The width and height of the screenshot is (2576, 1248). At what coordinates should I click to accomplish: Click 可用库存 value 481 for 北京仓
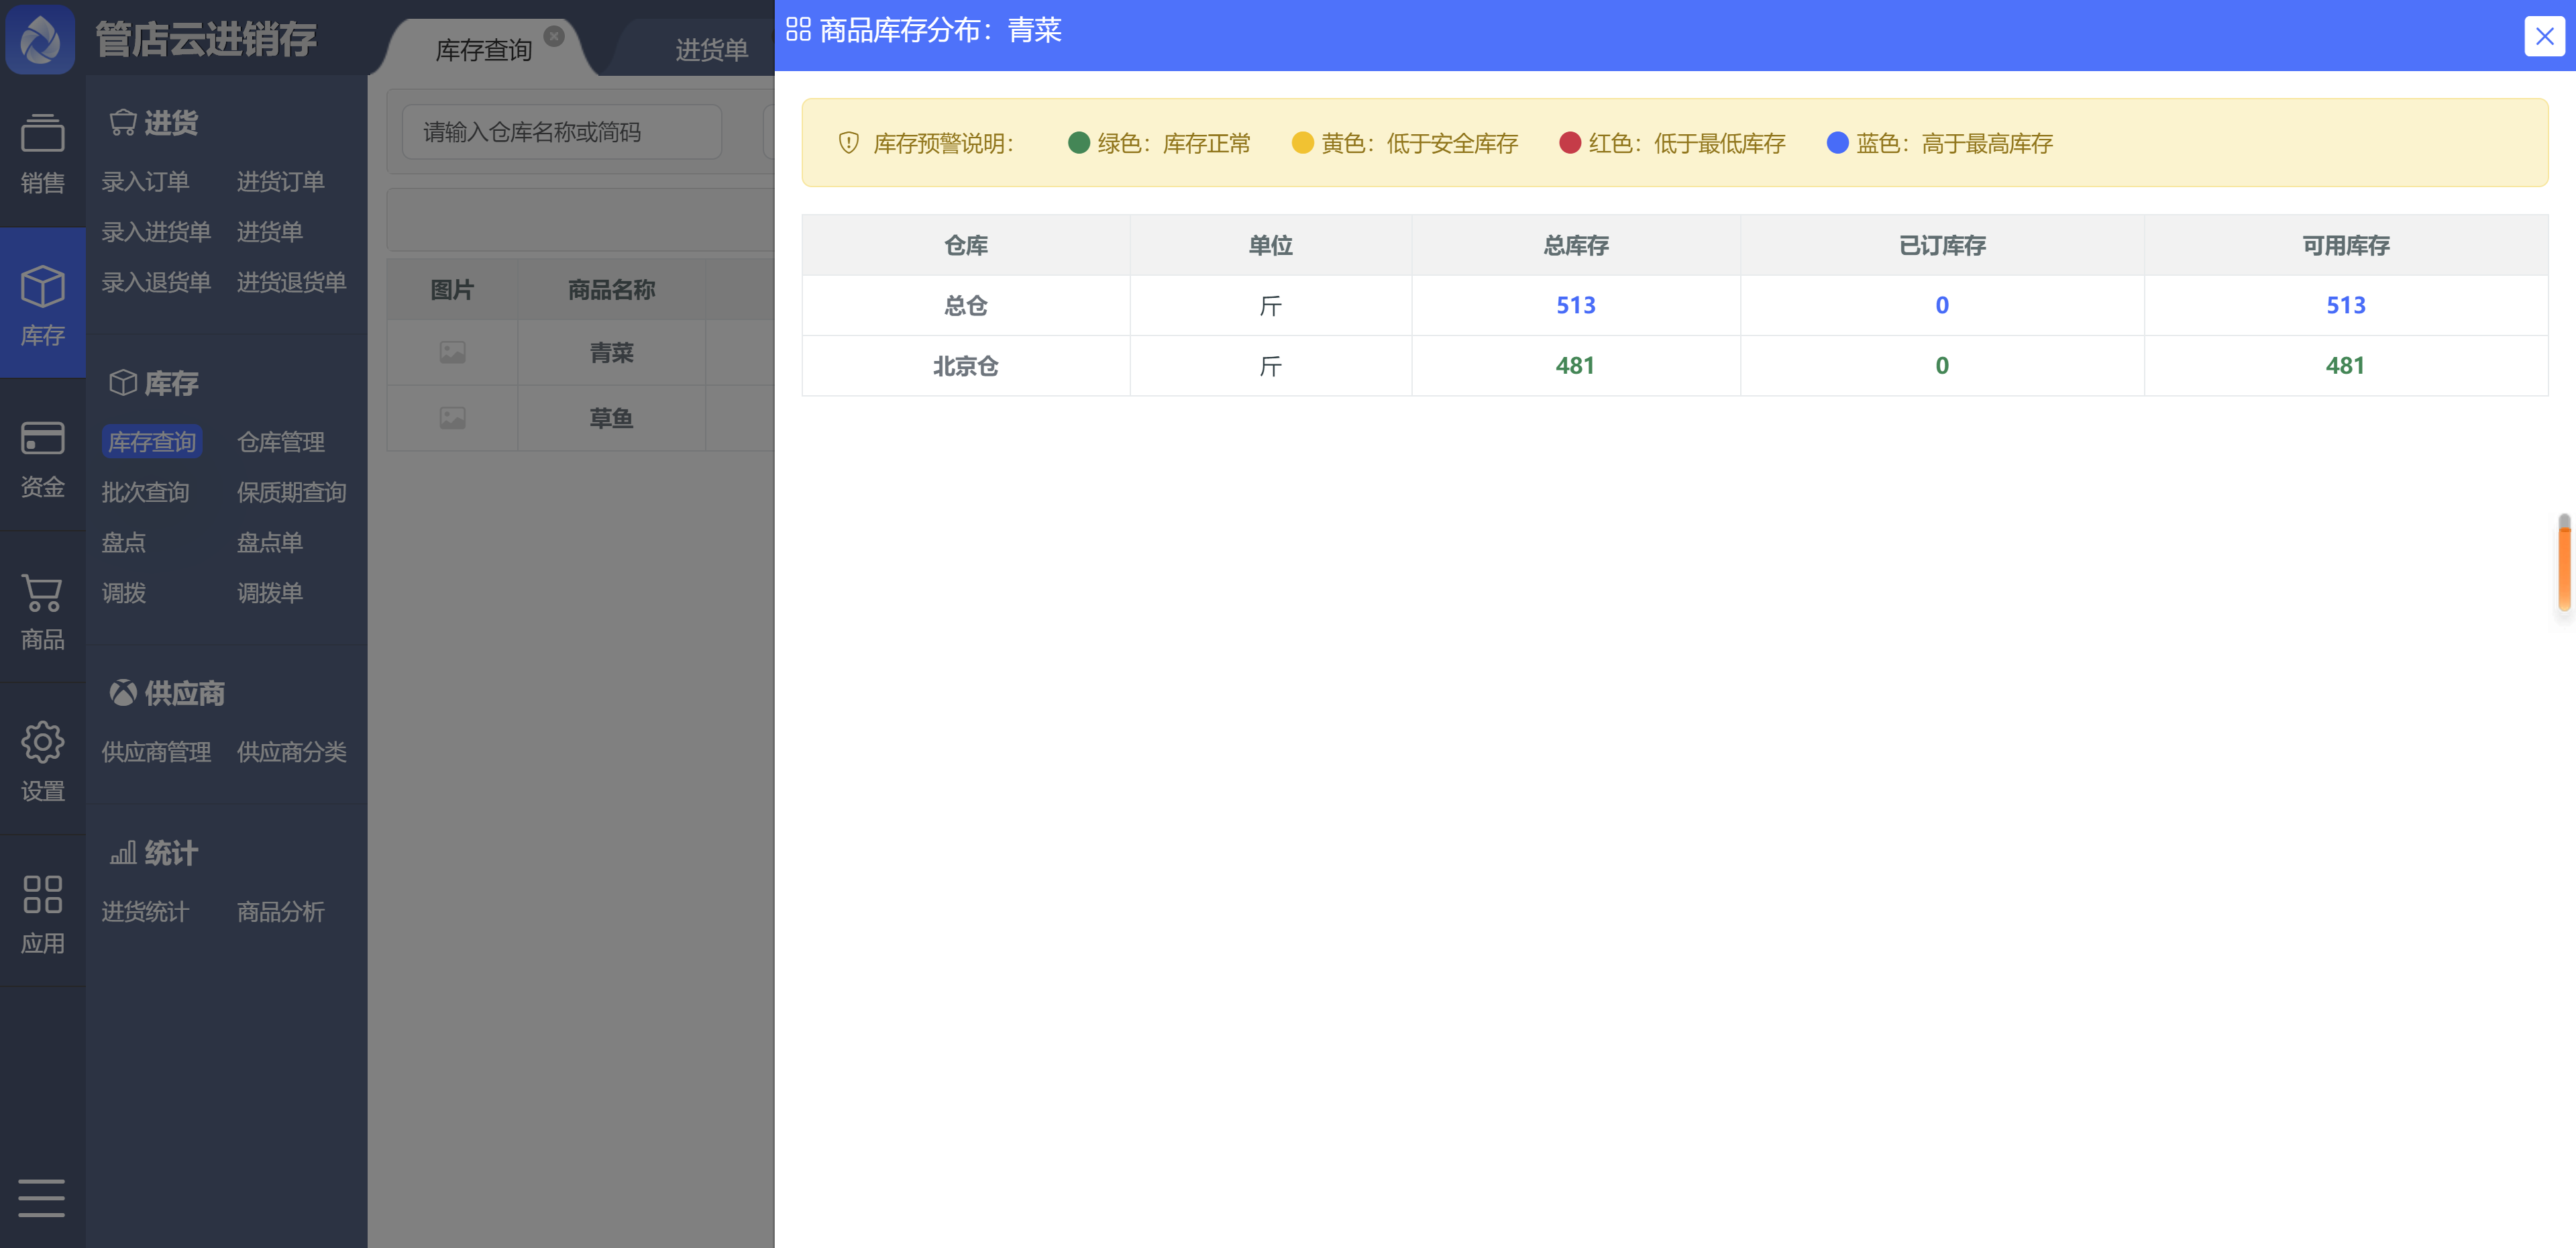point(2346,366)
